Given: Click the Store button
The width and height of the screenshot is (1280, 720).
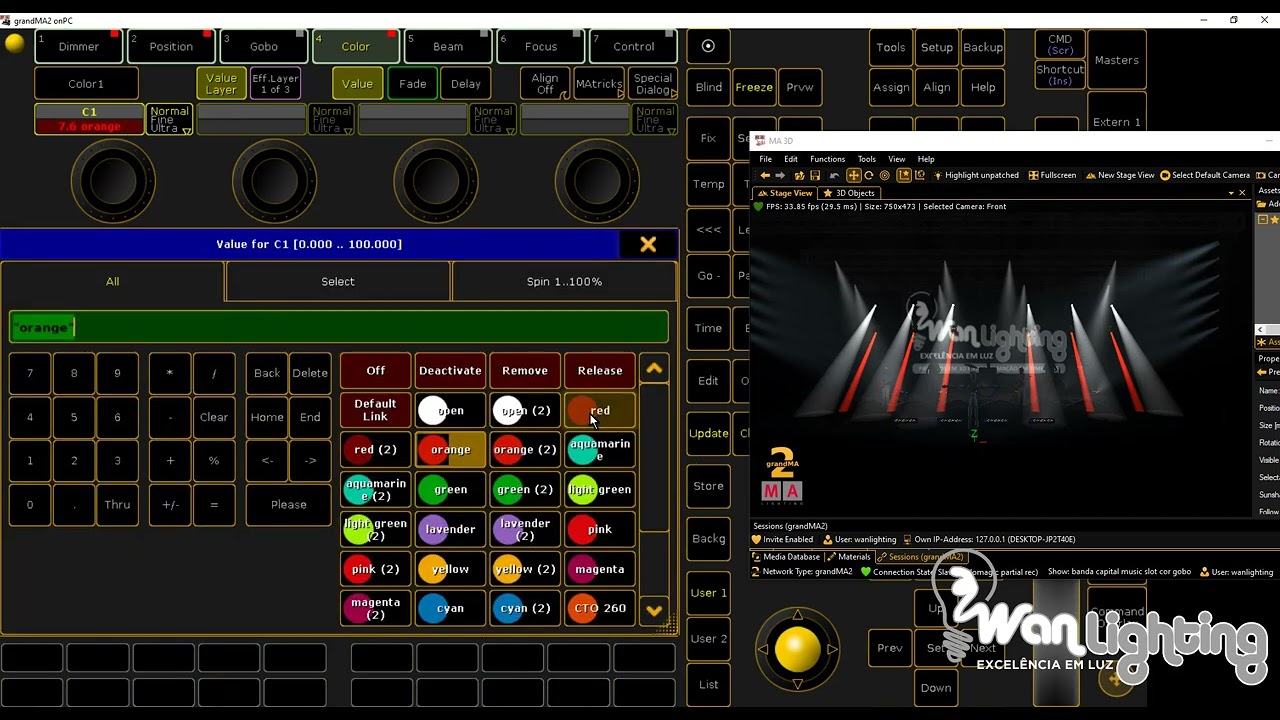Looking at the screenshot, I should [709, 486].
